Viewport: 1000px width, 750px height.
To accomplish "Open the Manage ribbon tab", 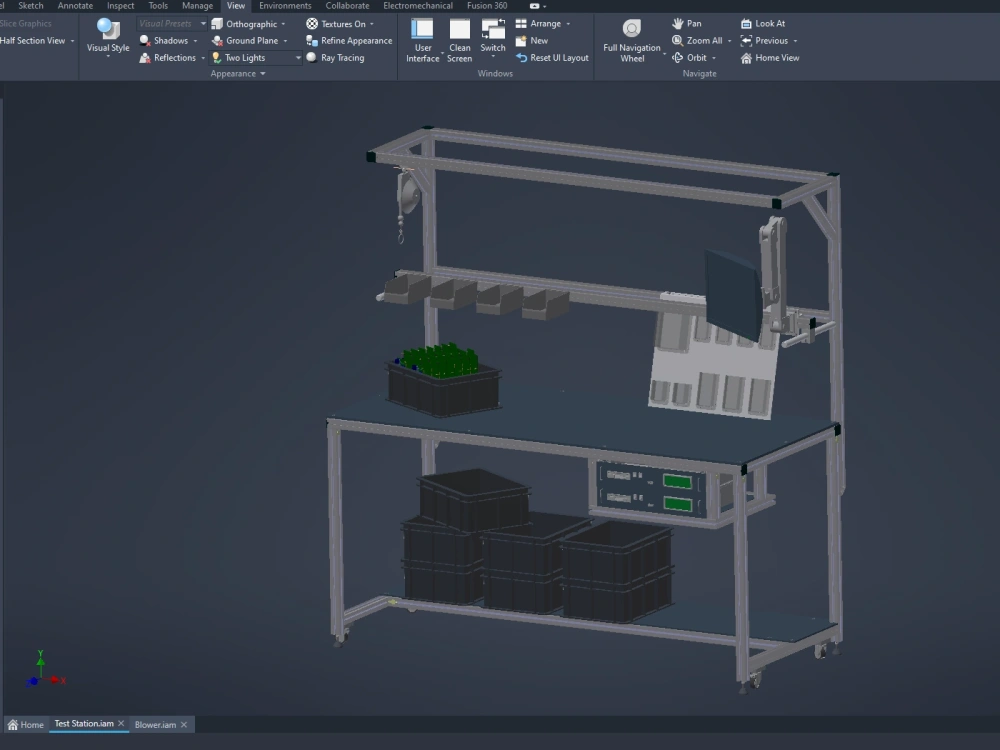I will pyautogui.click(x=198, y=6).
